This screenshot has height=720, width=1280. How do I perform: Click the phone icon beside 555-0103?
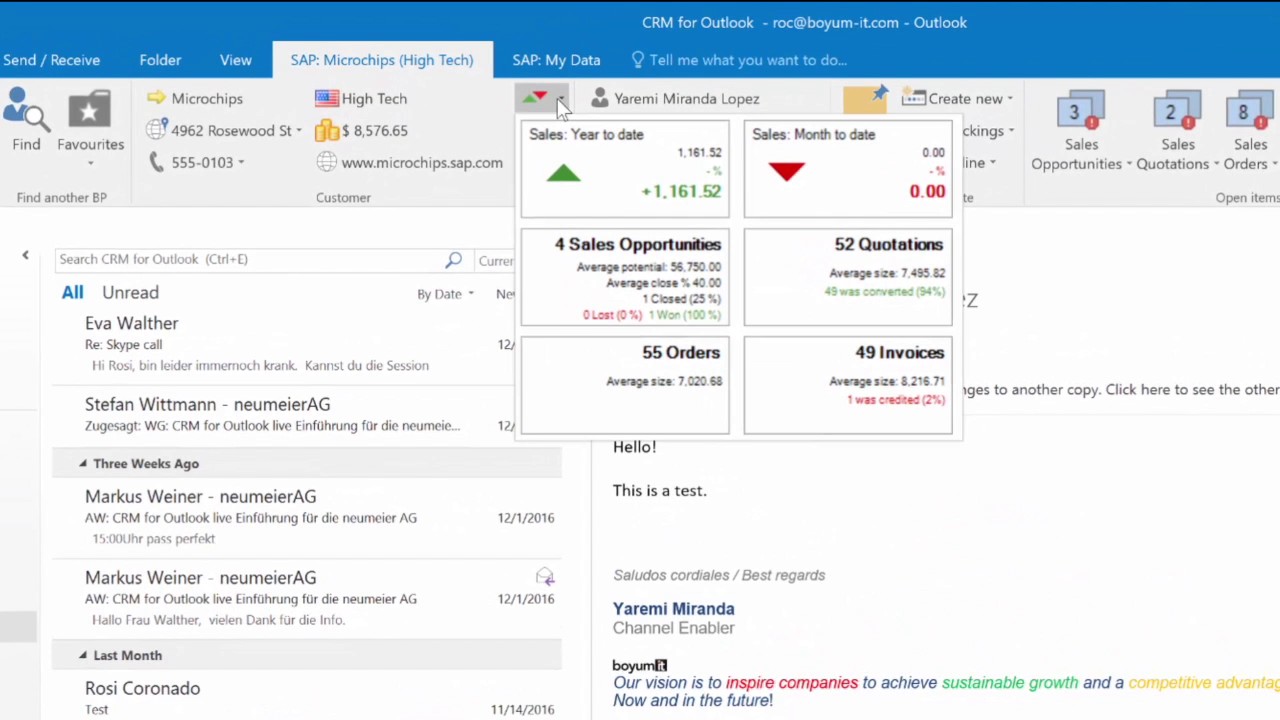click(156, 162)
